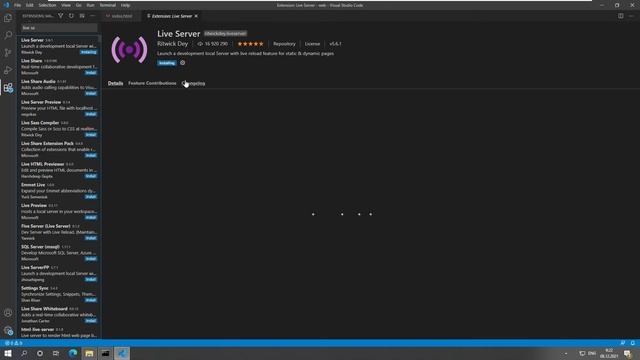
Task: Select the Extensions view icon
Action: point(8,88)
